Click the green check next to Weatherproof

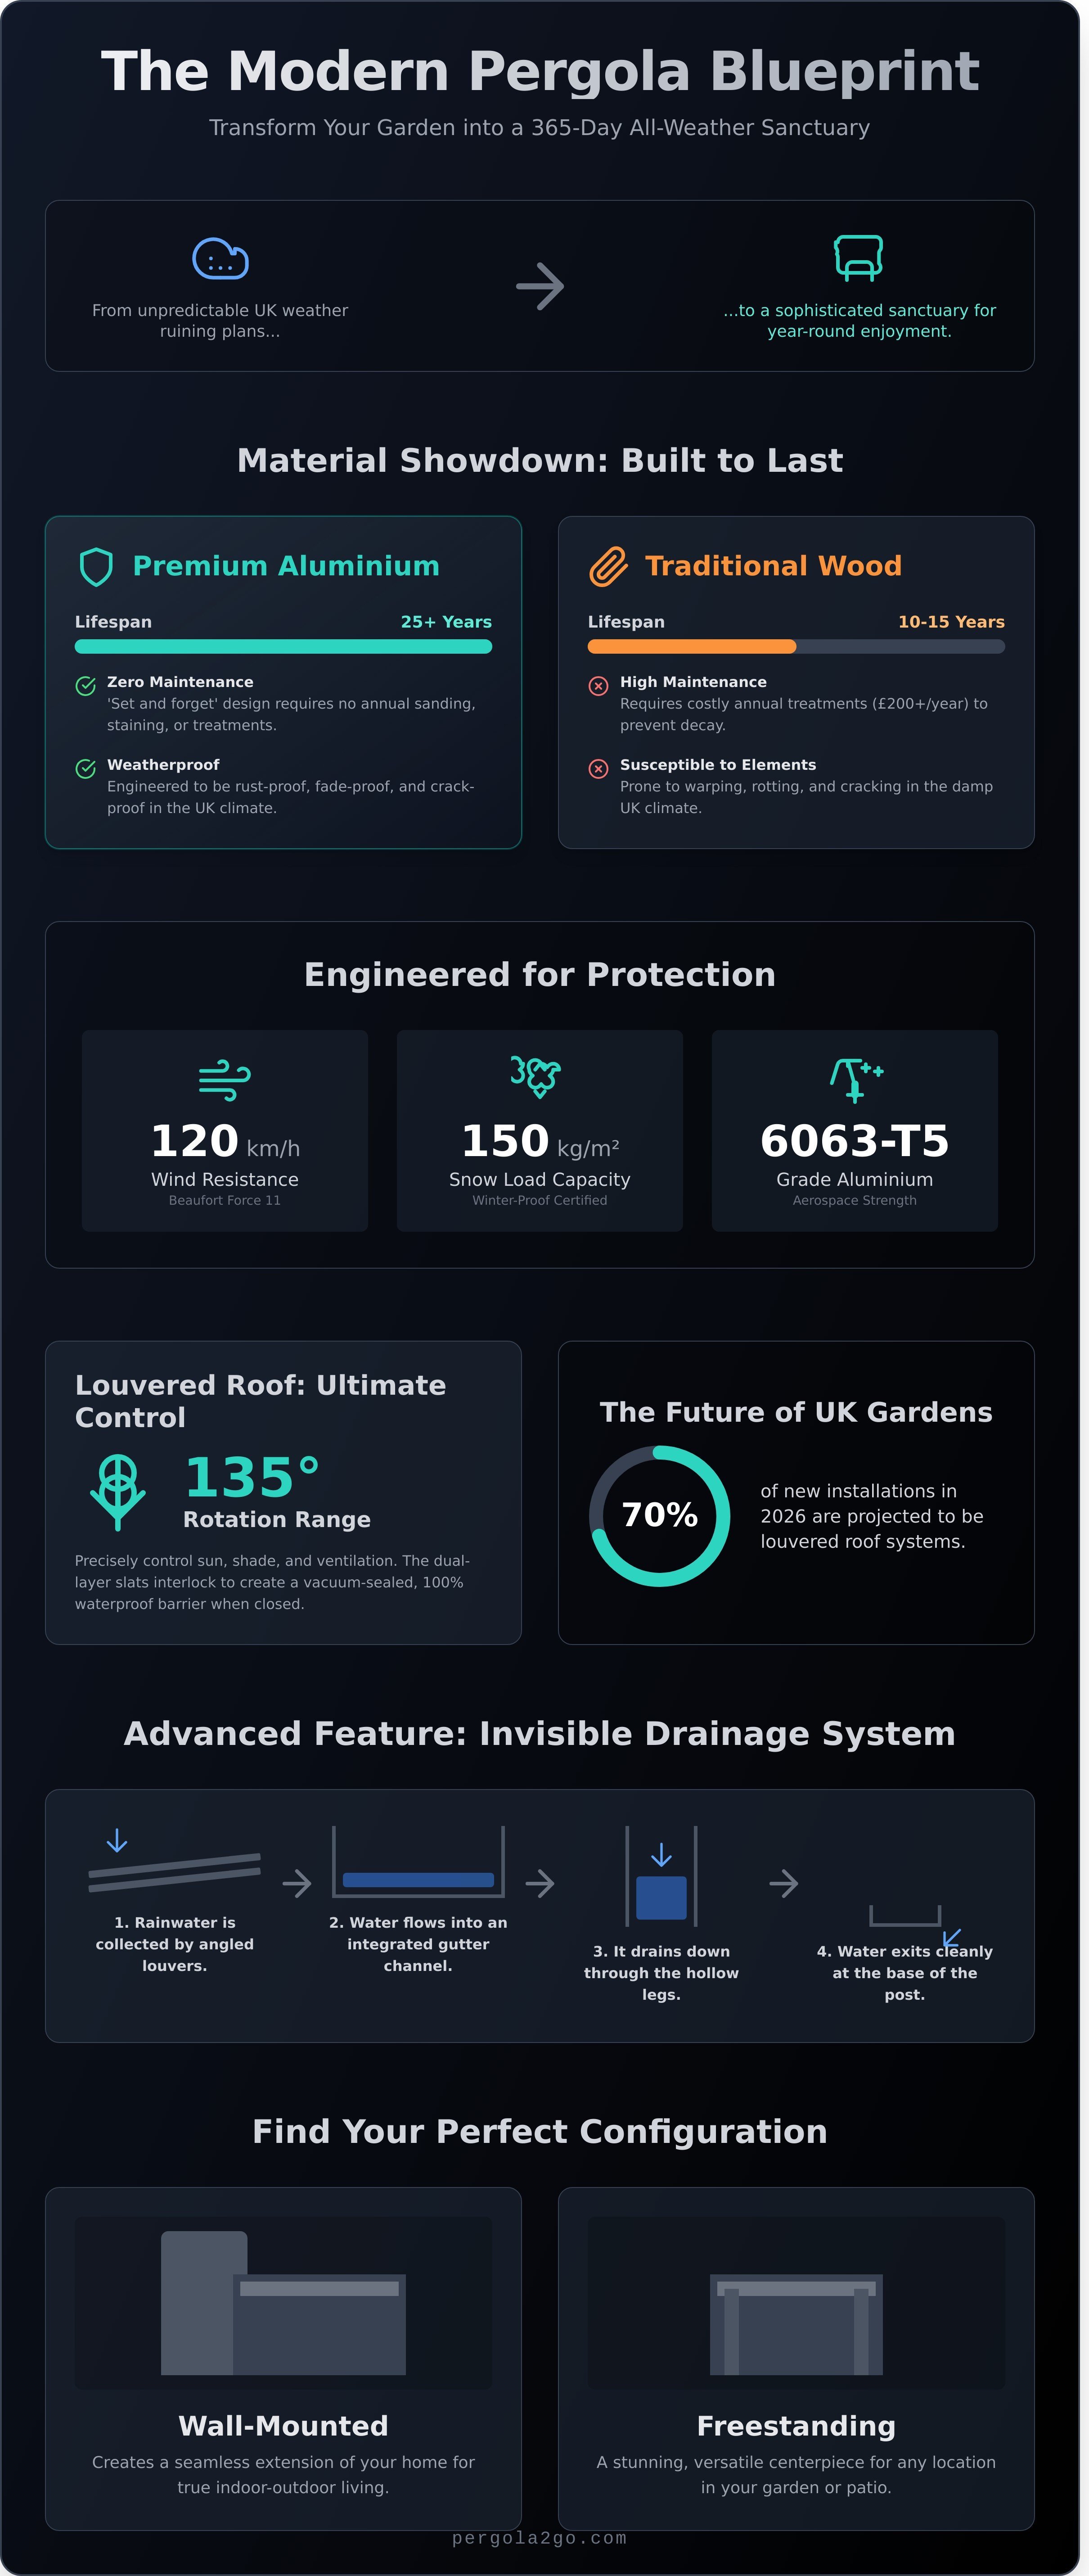coord(86,768)
